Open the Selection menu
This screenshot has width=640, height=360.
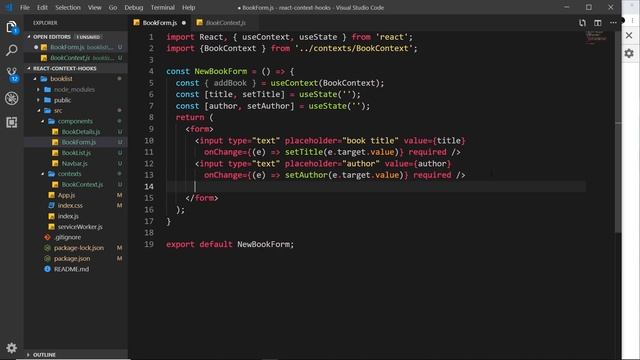68,7
